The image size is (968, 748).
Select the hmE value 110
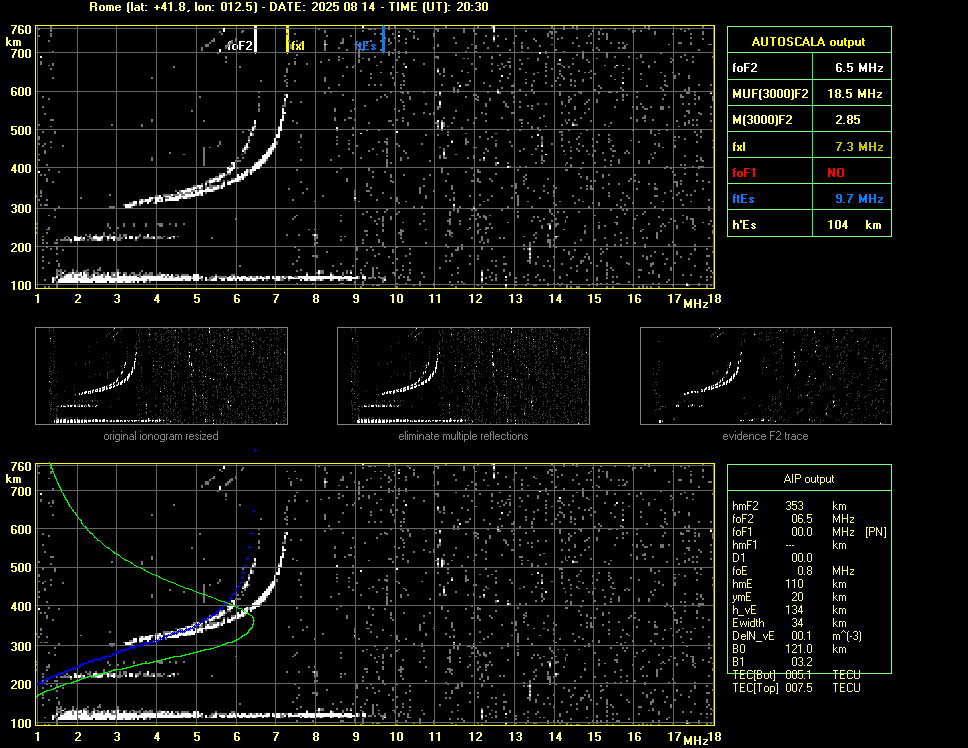795,584
